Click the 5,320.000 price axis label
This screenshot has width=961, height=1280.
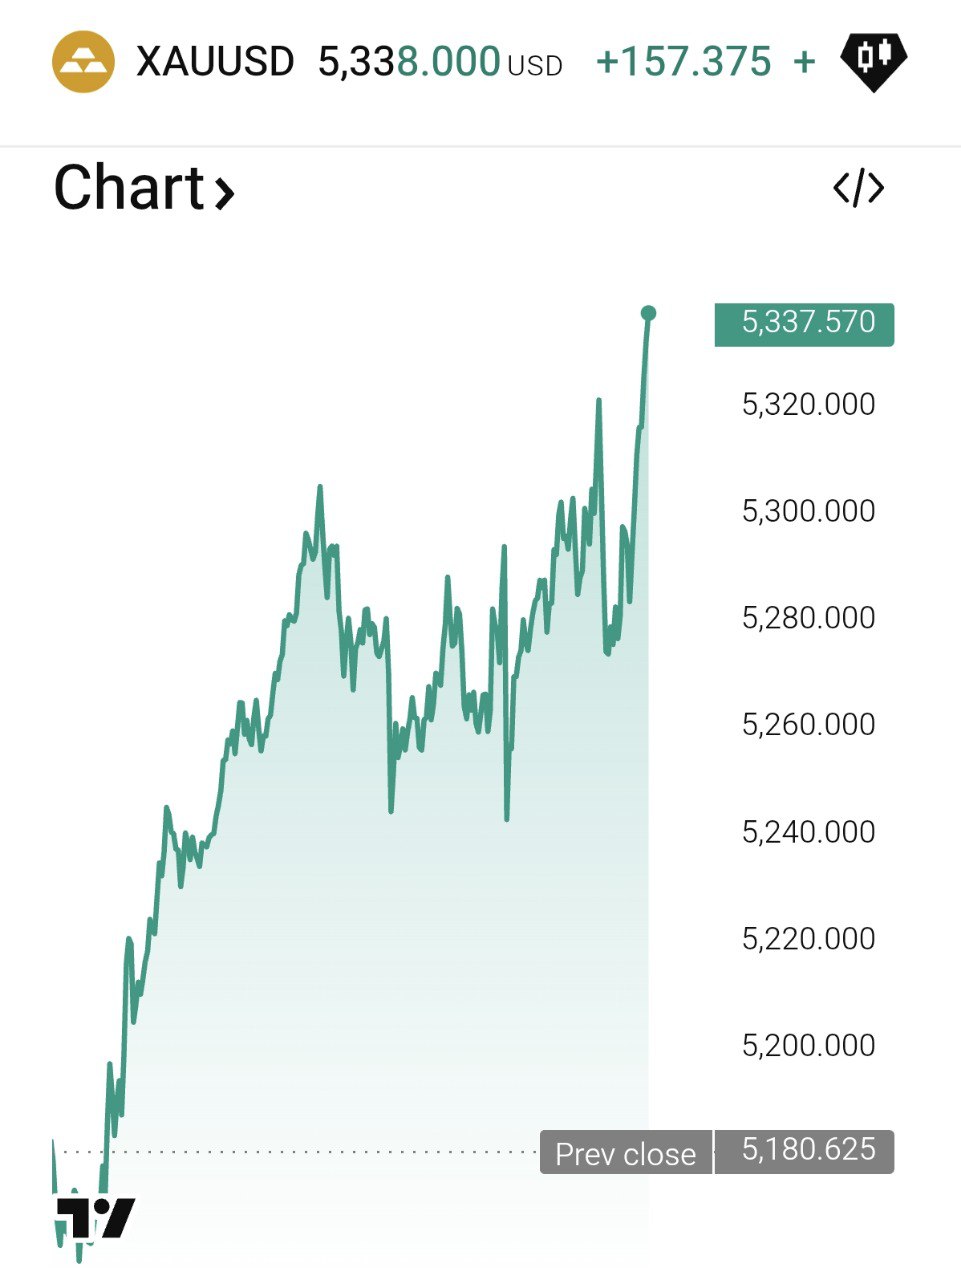808,404
